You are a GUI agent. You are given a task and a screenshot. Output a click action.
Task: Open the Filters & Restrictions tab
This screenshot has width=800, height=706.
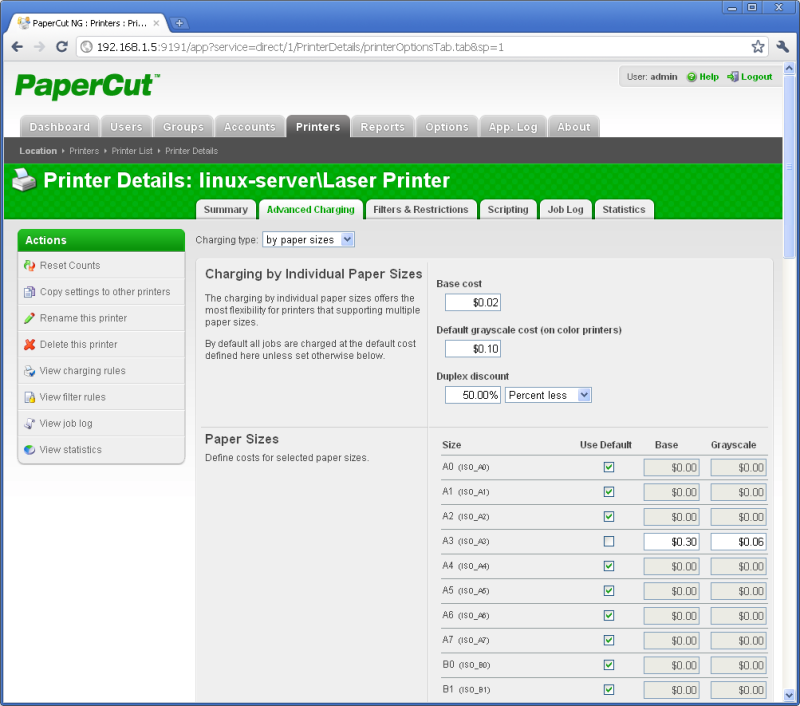point(420,210)
